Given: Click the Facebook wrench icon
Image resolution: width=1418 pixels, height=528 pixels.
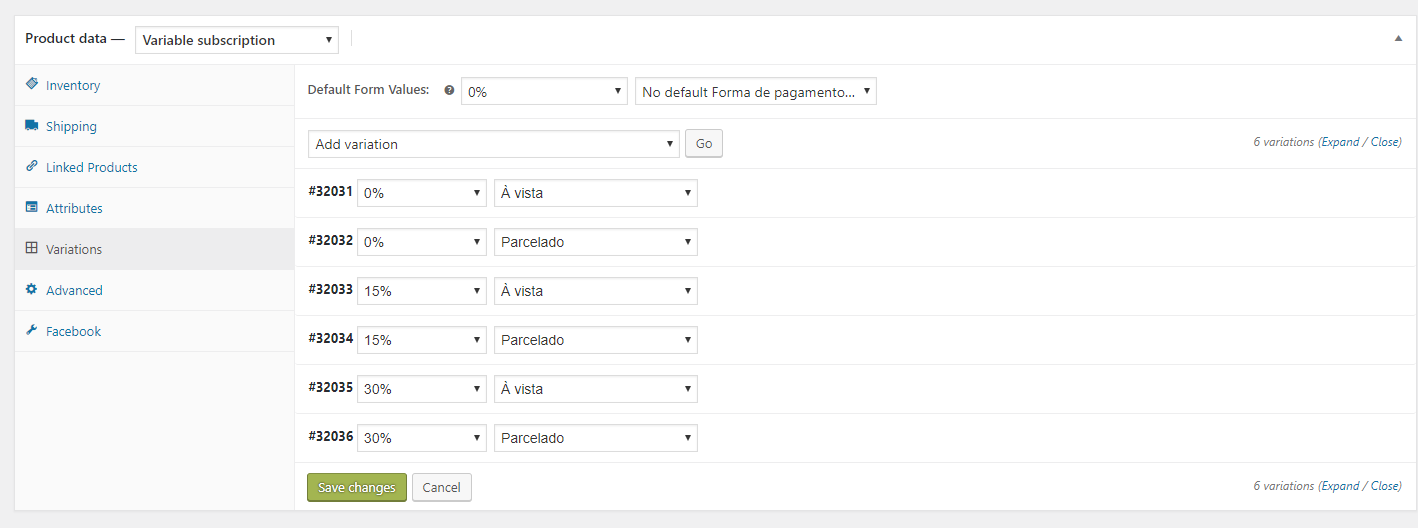Looking at the screenshot, I should point(32,331).
